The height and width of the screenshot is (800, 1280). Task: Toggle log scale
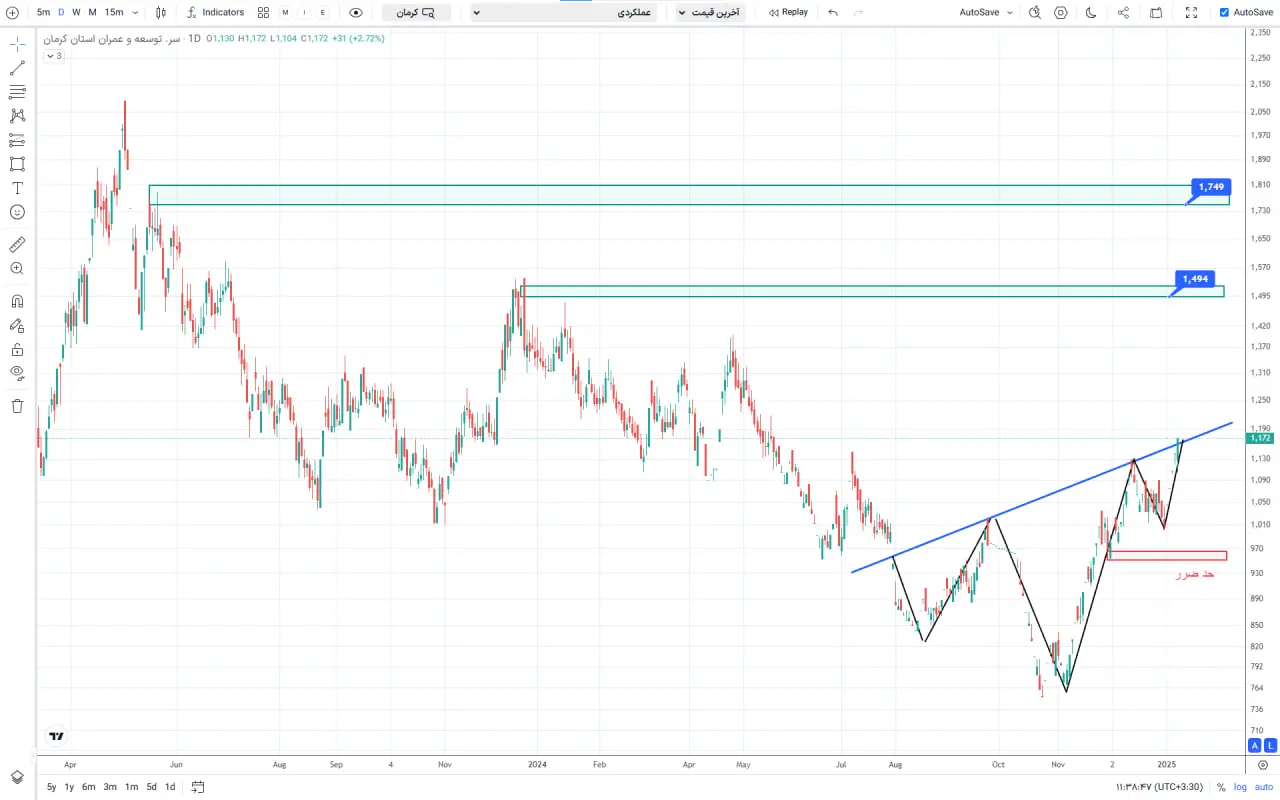[x=1240, y=787]
